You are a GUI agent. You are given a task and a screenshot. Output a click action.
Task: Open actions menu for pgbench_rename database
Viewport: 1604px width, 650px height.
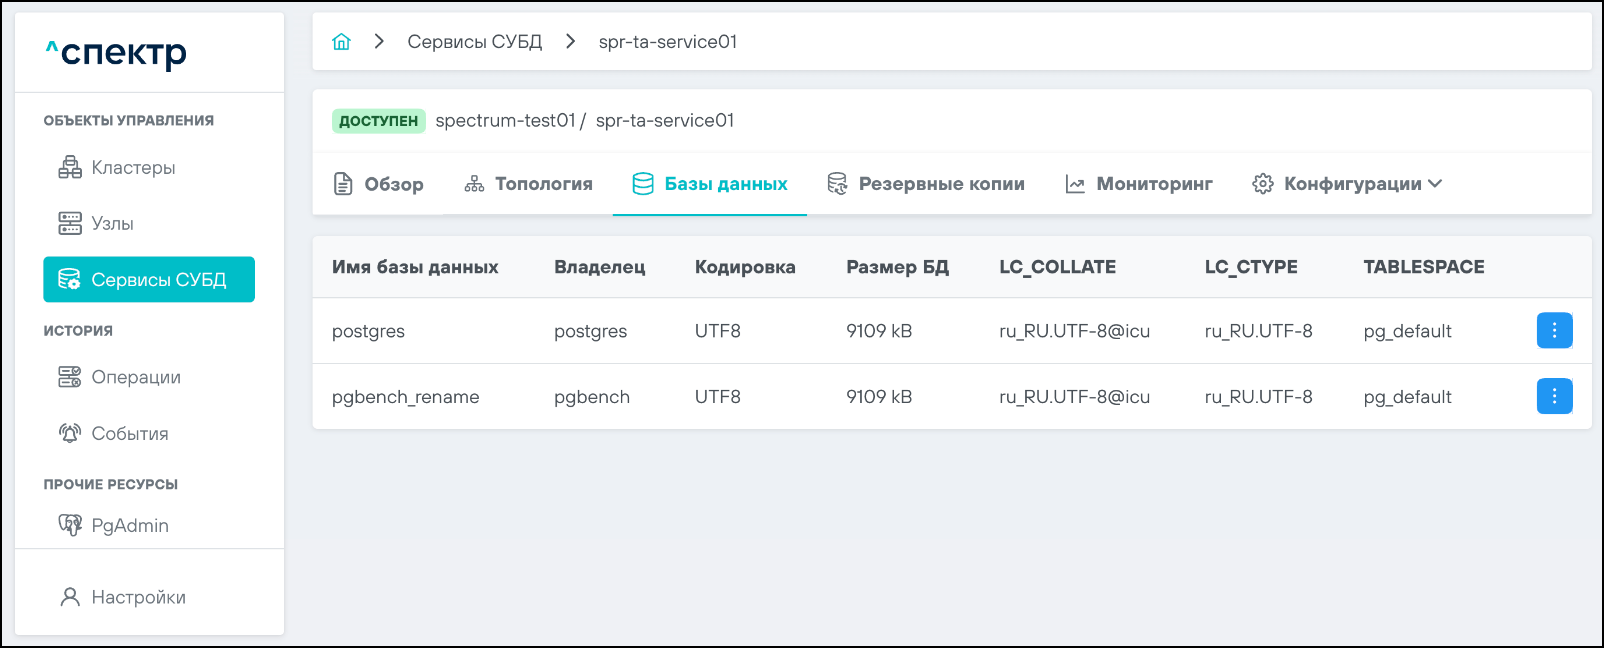[x=1554, y=397]
